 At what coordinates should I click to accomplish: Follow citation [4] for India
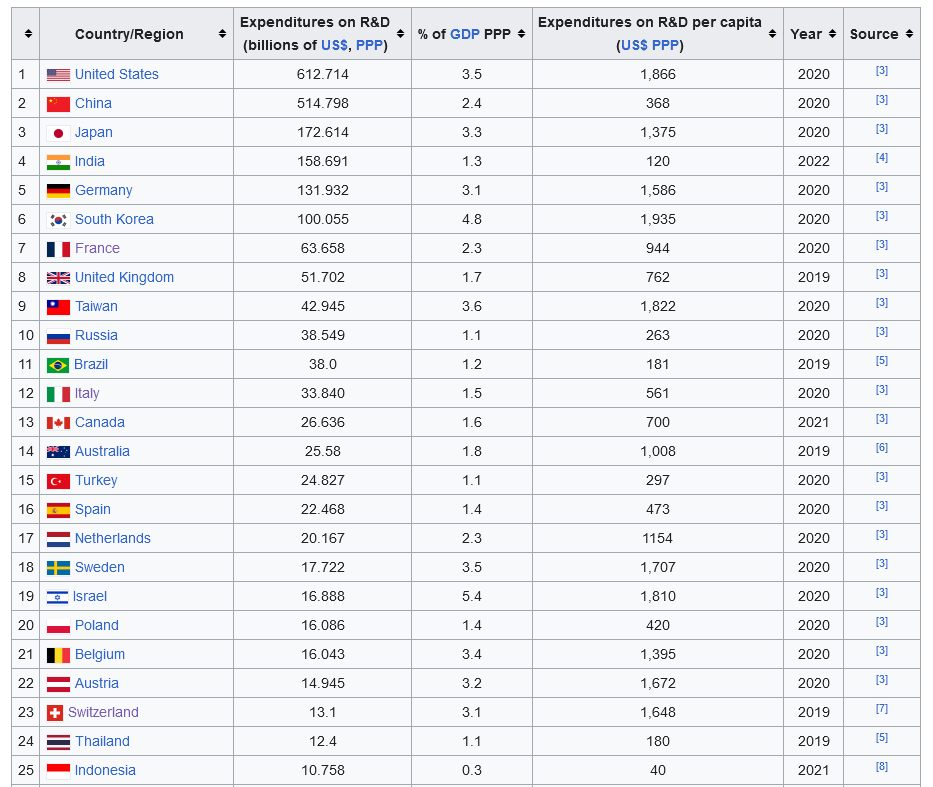882,158
